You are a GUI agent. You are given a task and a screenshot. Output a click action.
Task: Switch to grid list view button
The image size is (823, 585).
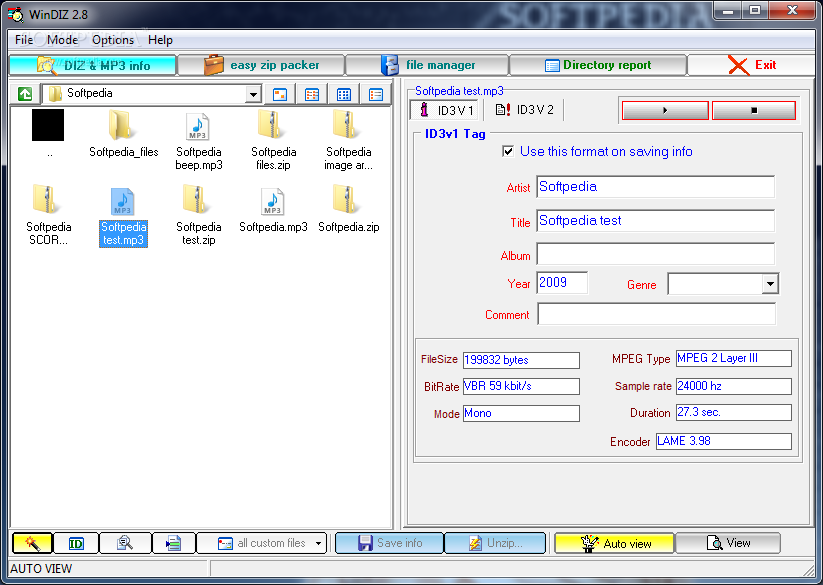pyautogui.click(x=344, y=94)
